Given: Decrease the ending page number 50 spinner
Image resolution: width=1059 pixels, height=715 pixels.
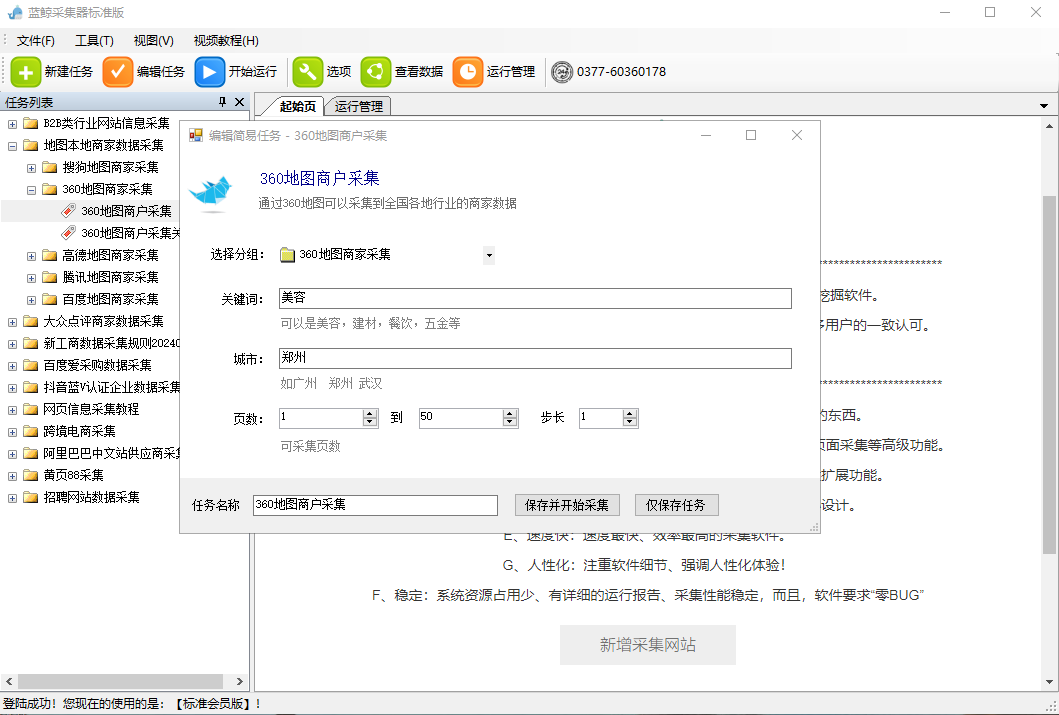Looking at the screenshot, I should pos(511,422).
